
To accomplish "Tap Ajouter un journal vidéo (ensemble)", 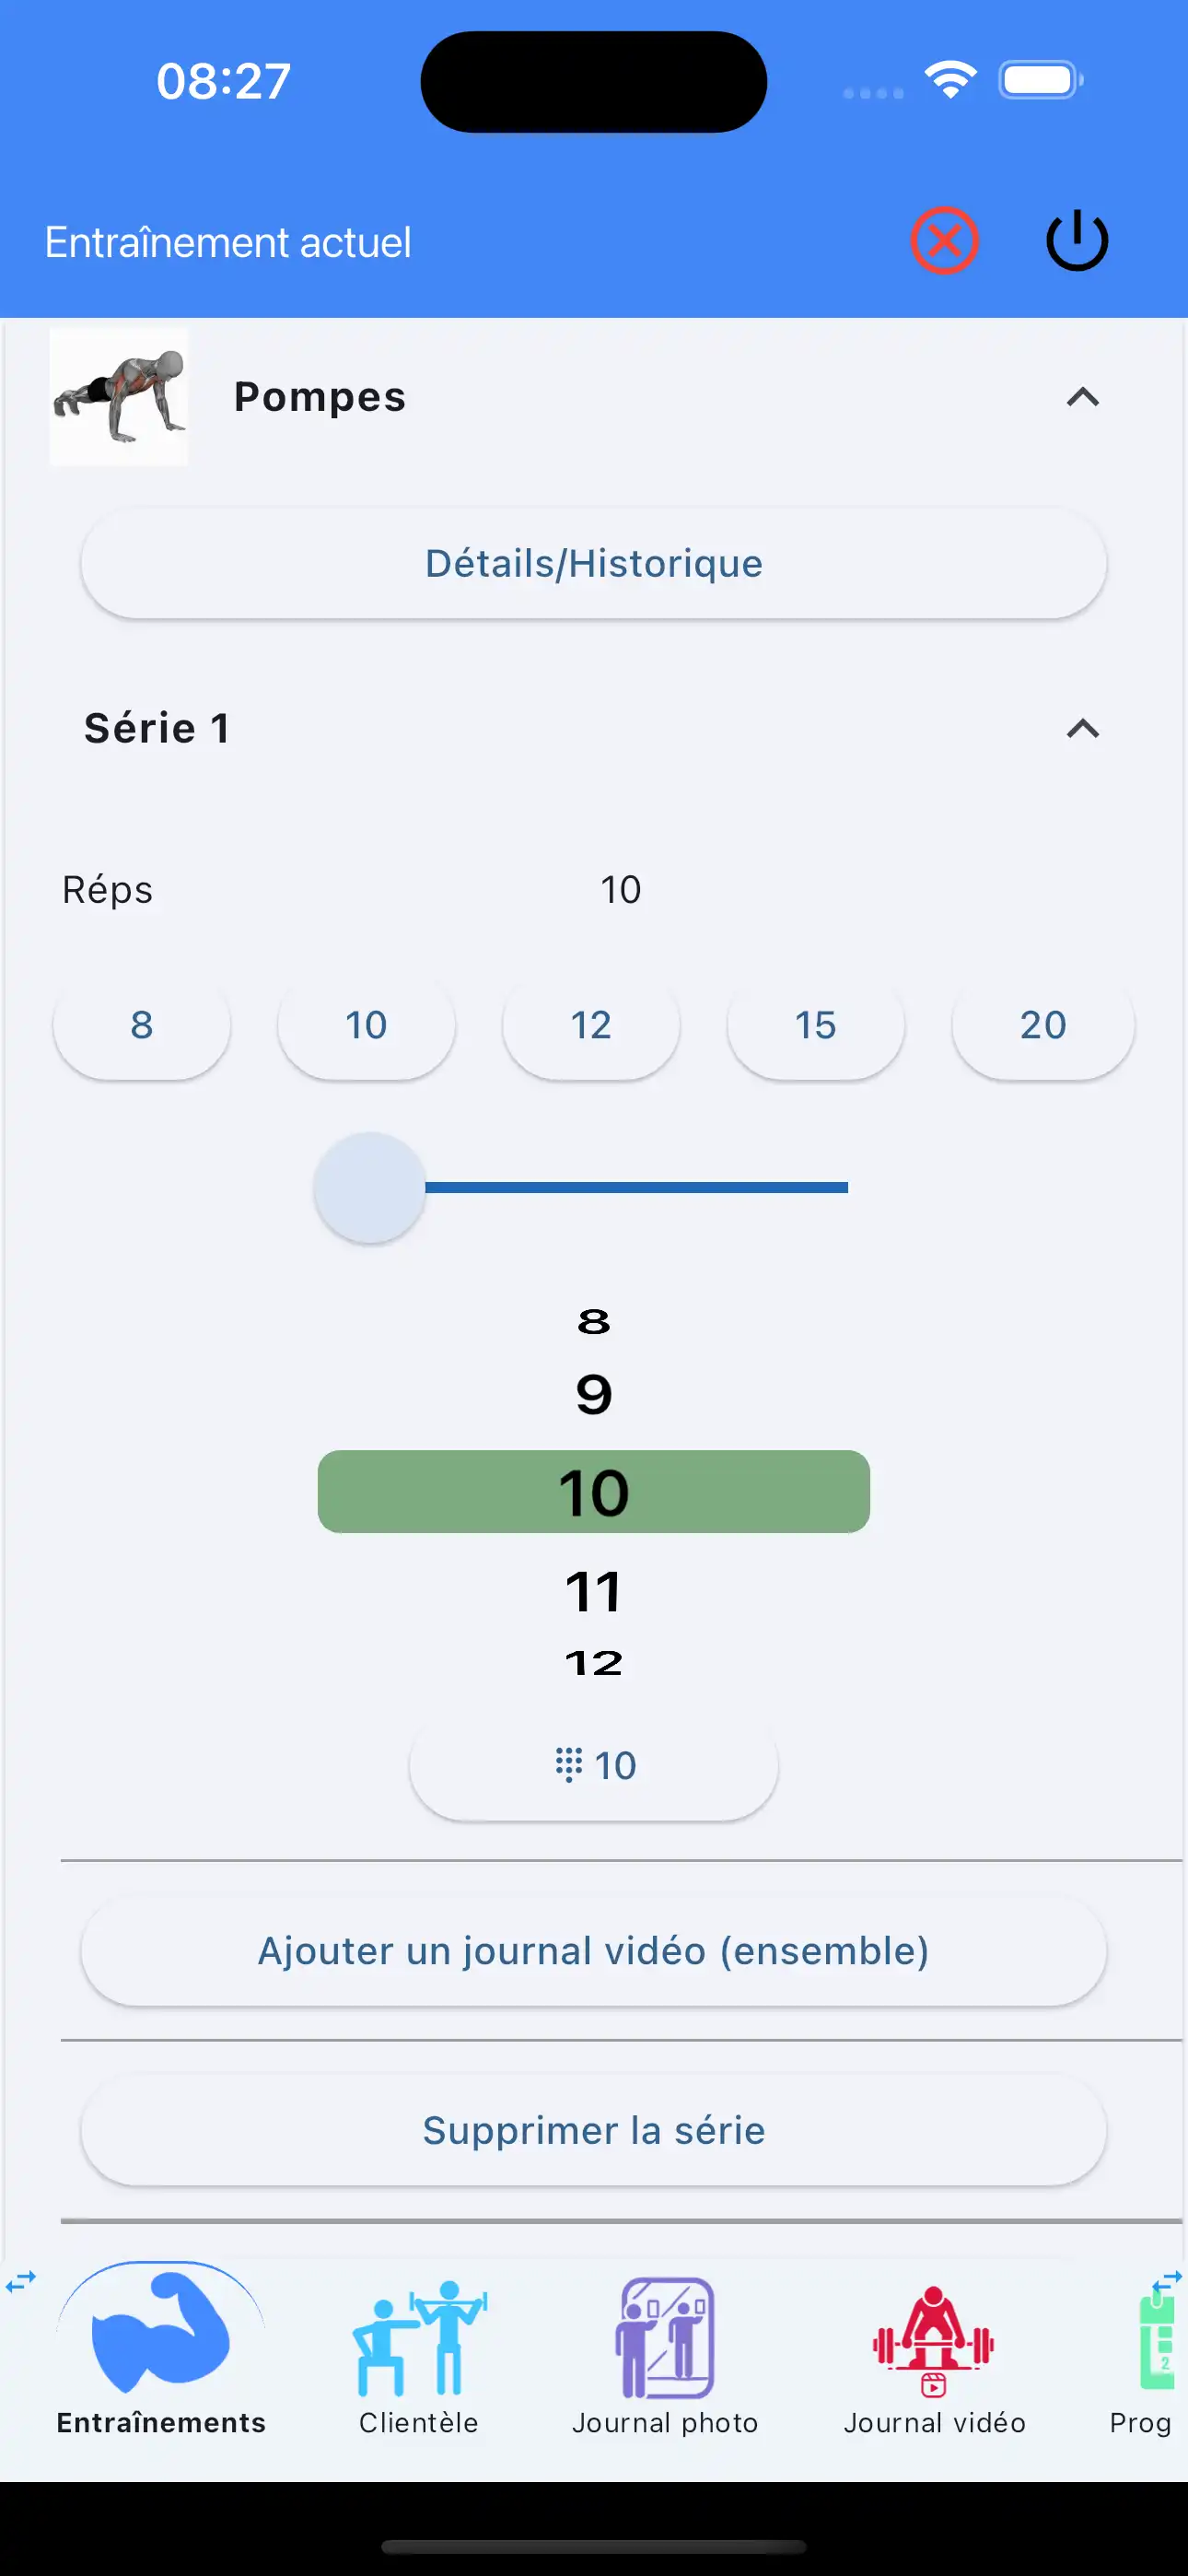I will tap(594, 1951).
